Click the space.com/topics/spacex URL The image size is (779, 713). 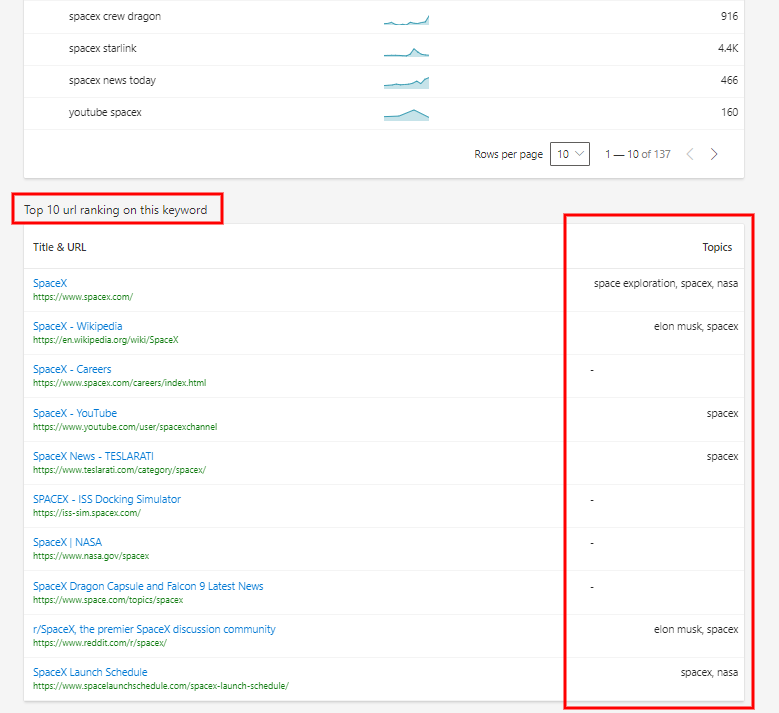coord(108,600)
